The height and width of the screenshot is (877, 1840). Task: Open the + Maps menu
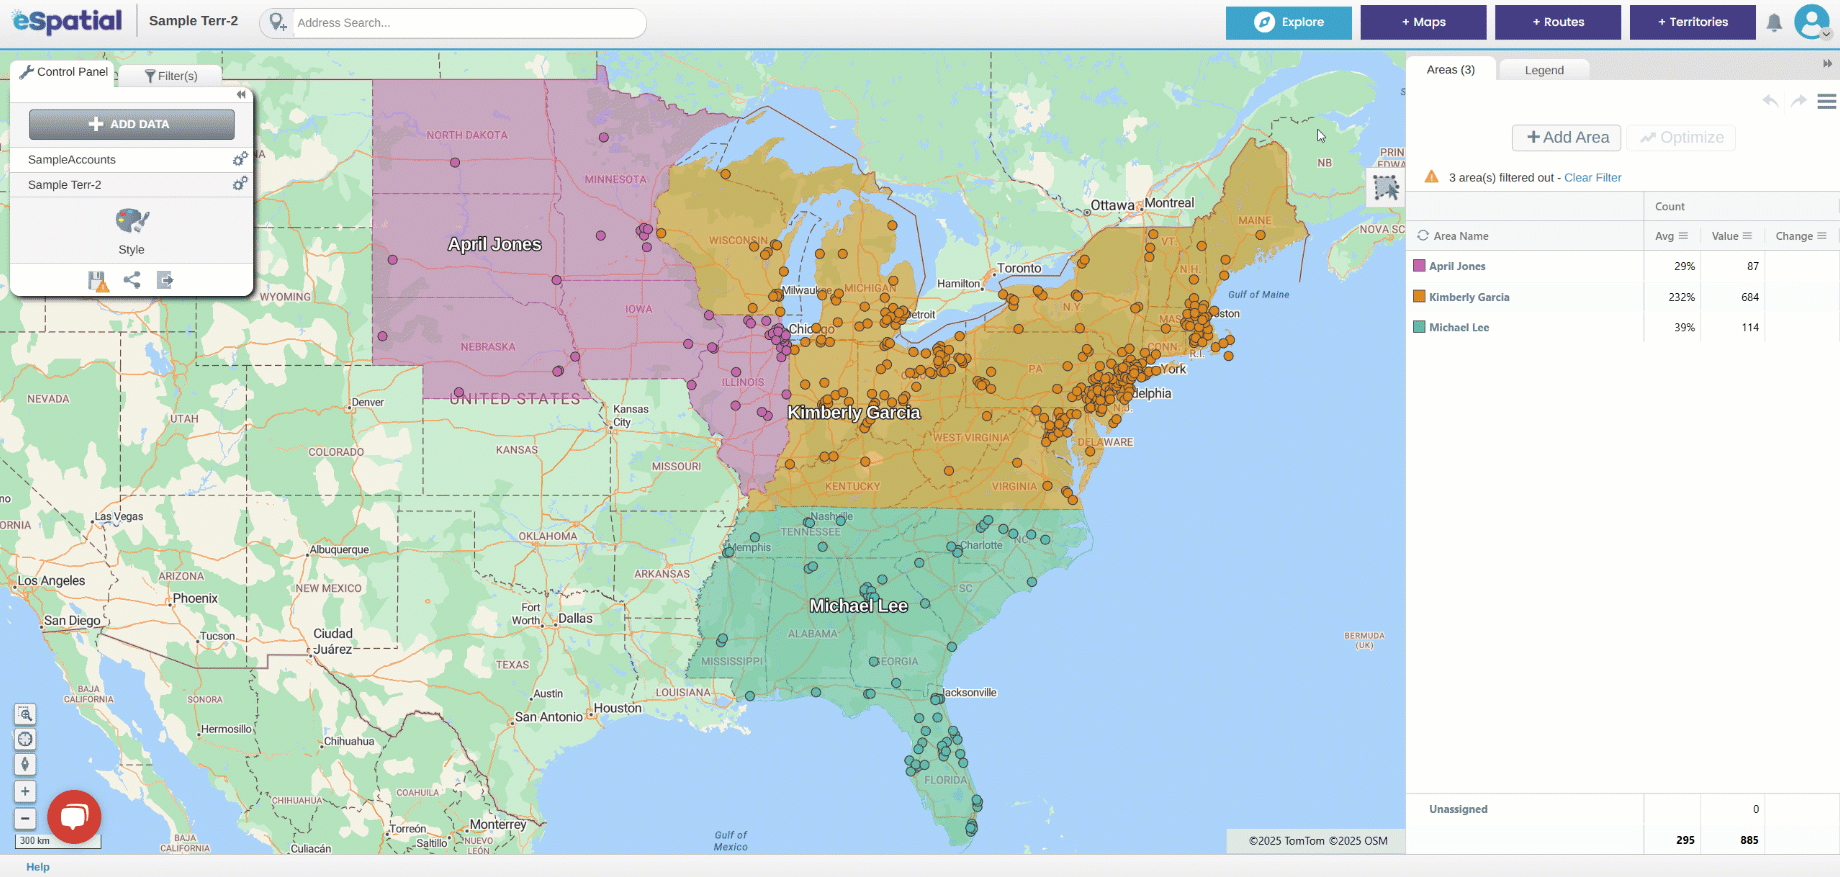click(1423, 22)
